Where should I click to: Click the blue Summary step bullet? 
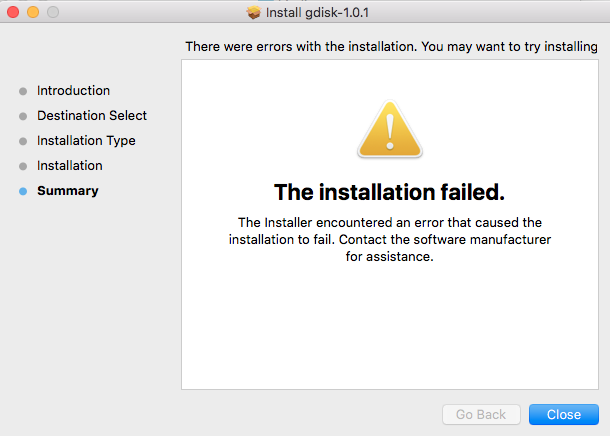point(23,191)
